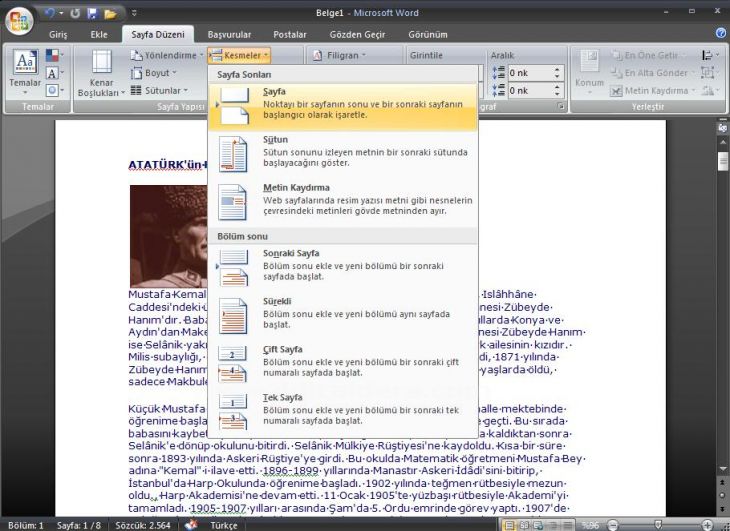Click En Alta Gönder button
The image size is (730, 531).
tap(652, 73)
